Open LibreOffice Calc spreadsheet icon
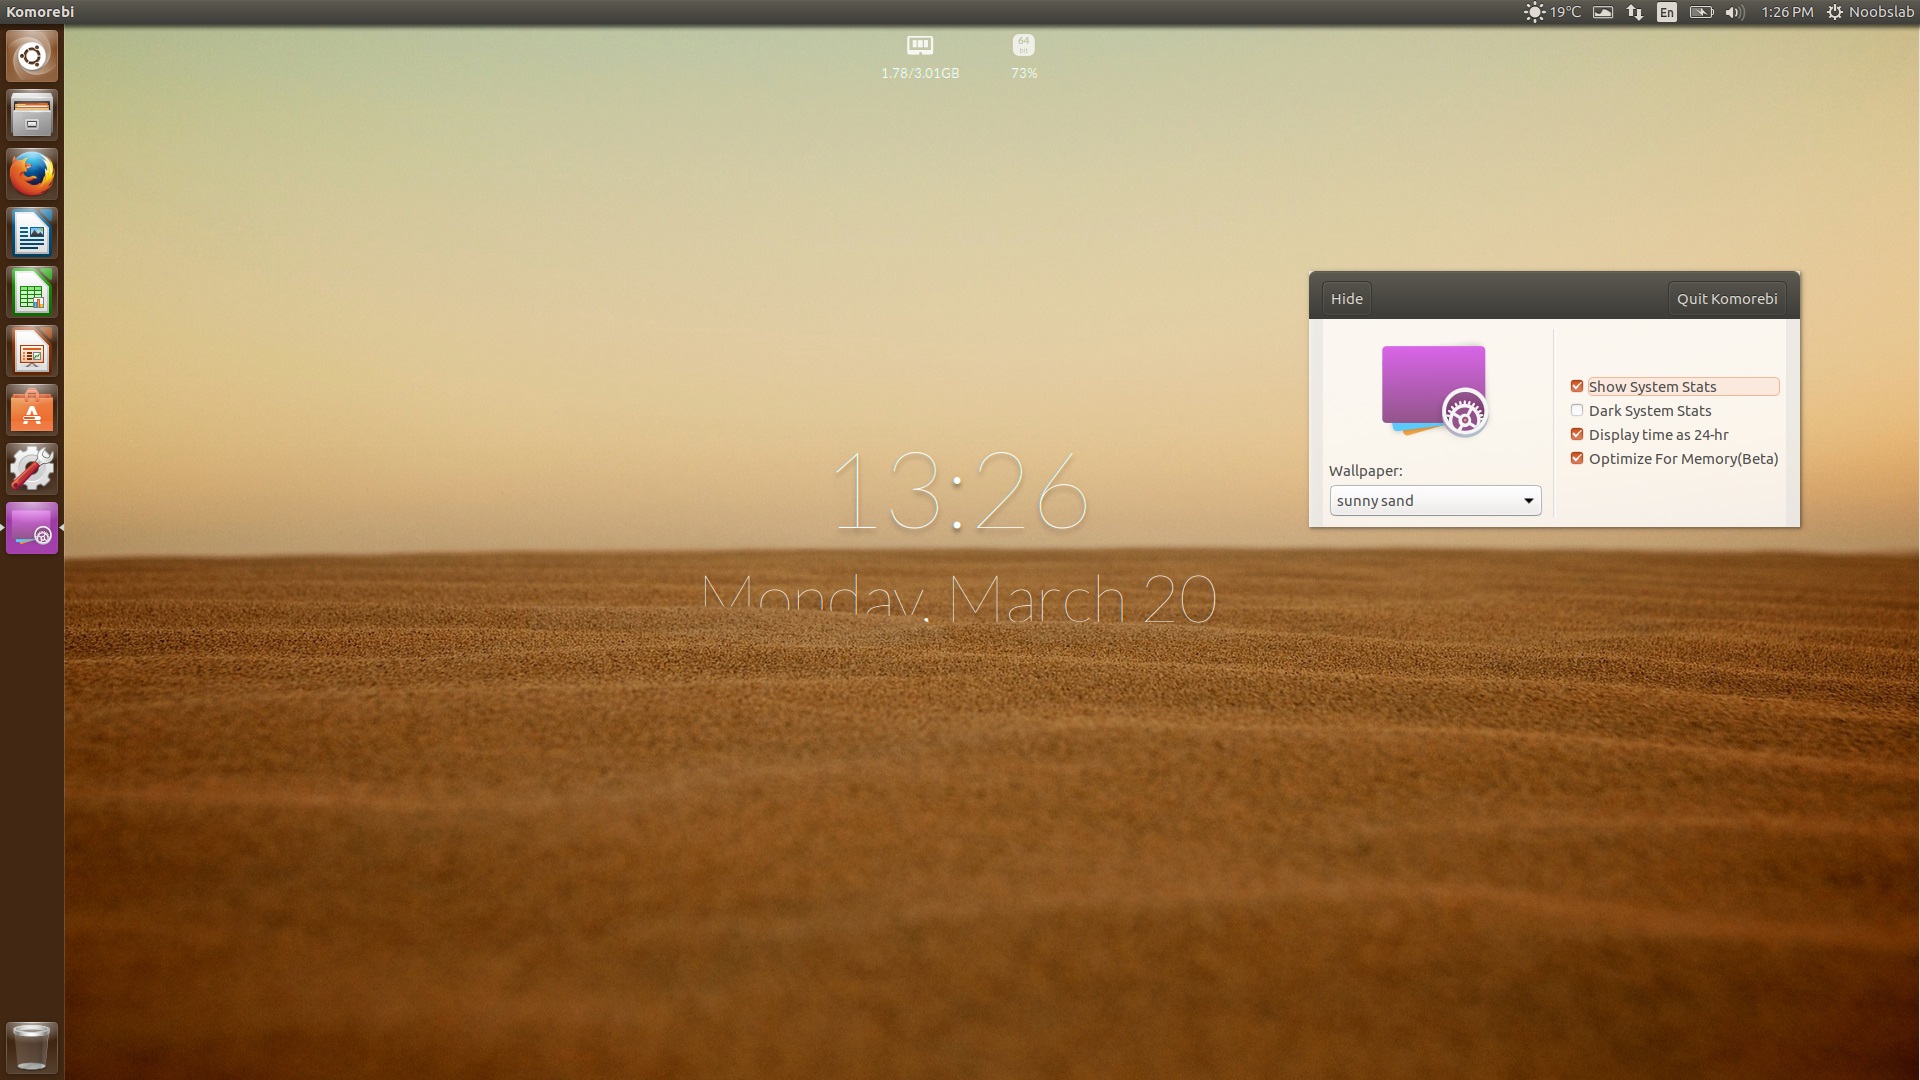The image size is (1920, 1080). coord(32,293)
